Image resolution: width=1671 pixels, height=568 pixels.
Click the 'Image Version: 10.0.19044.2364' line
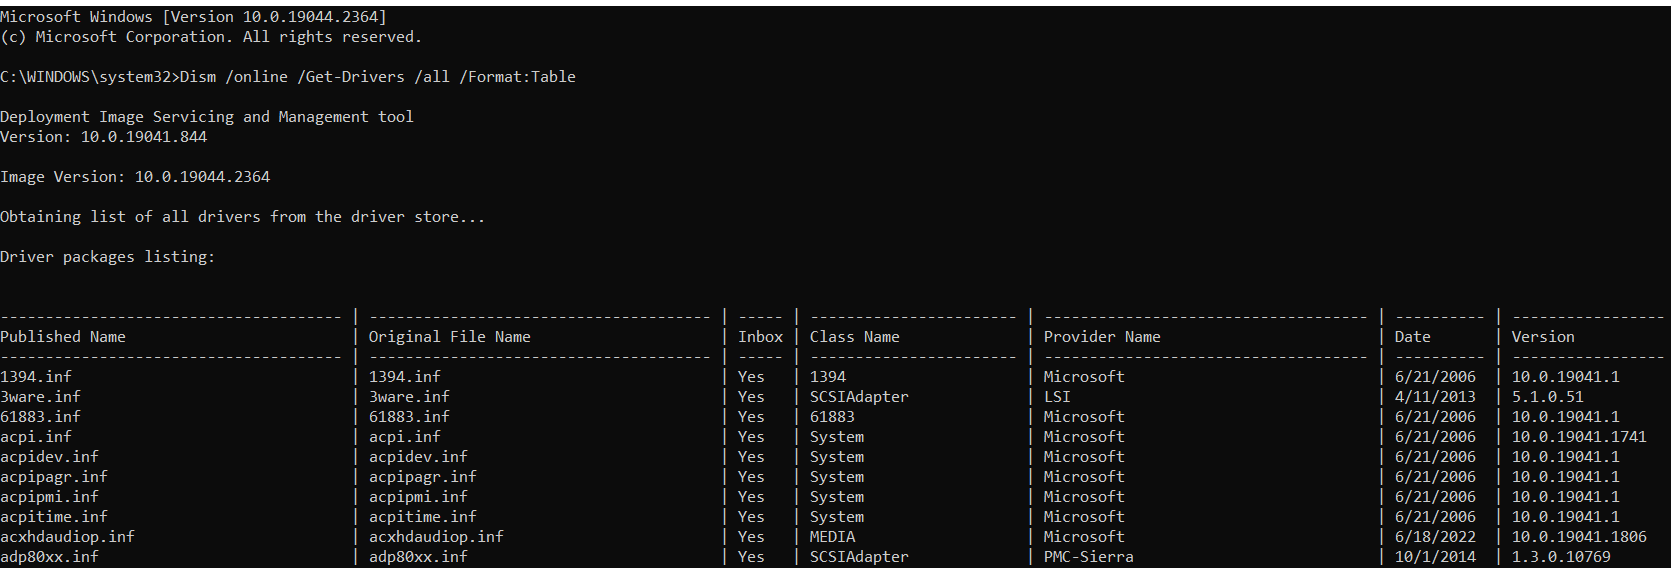click(135, 177)
